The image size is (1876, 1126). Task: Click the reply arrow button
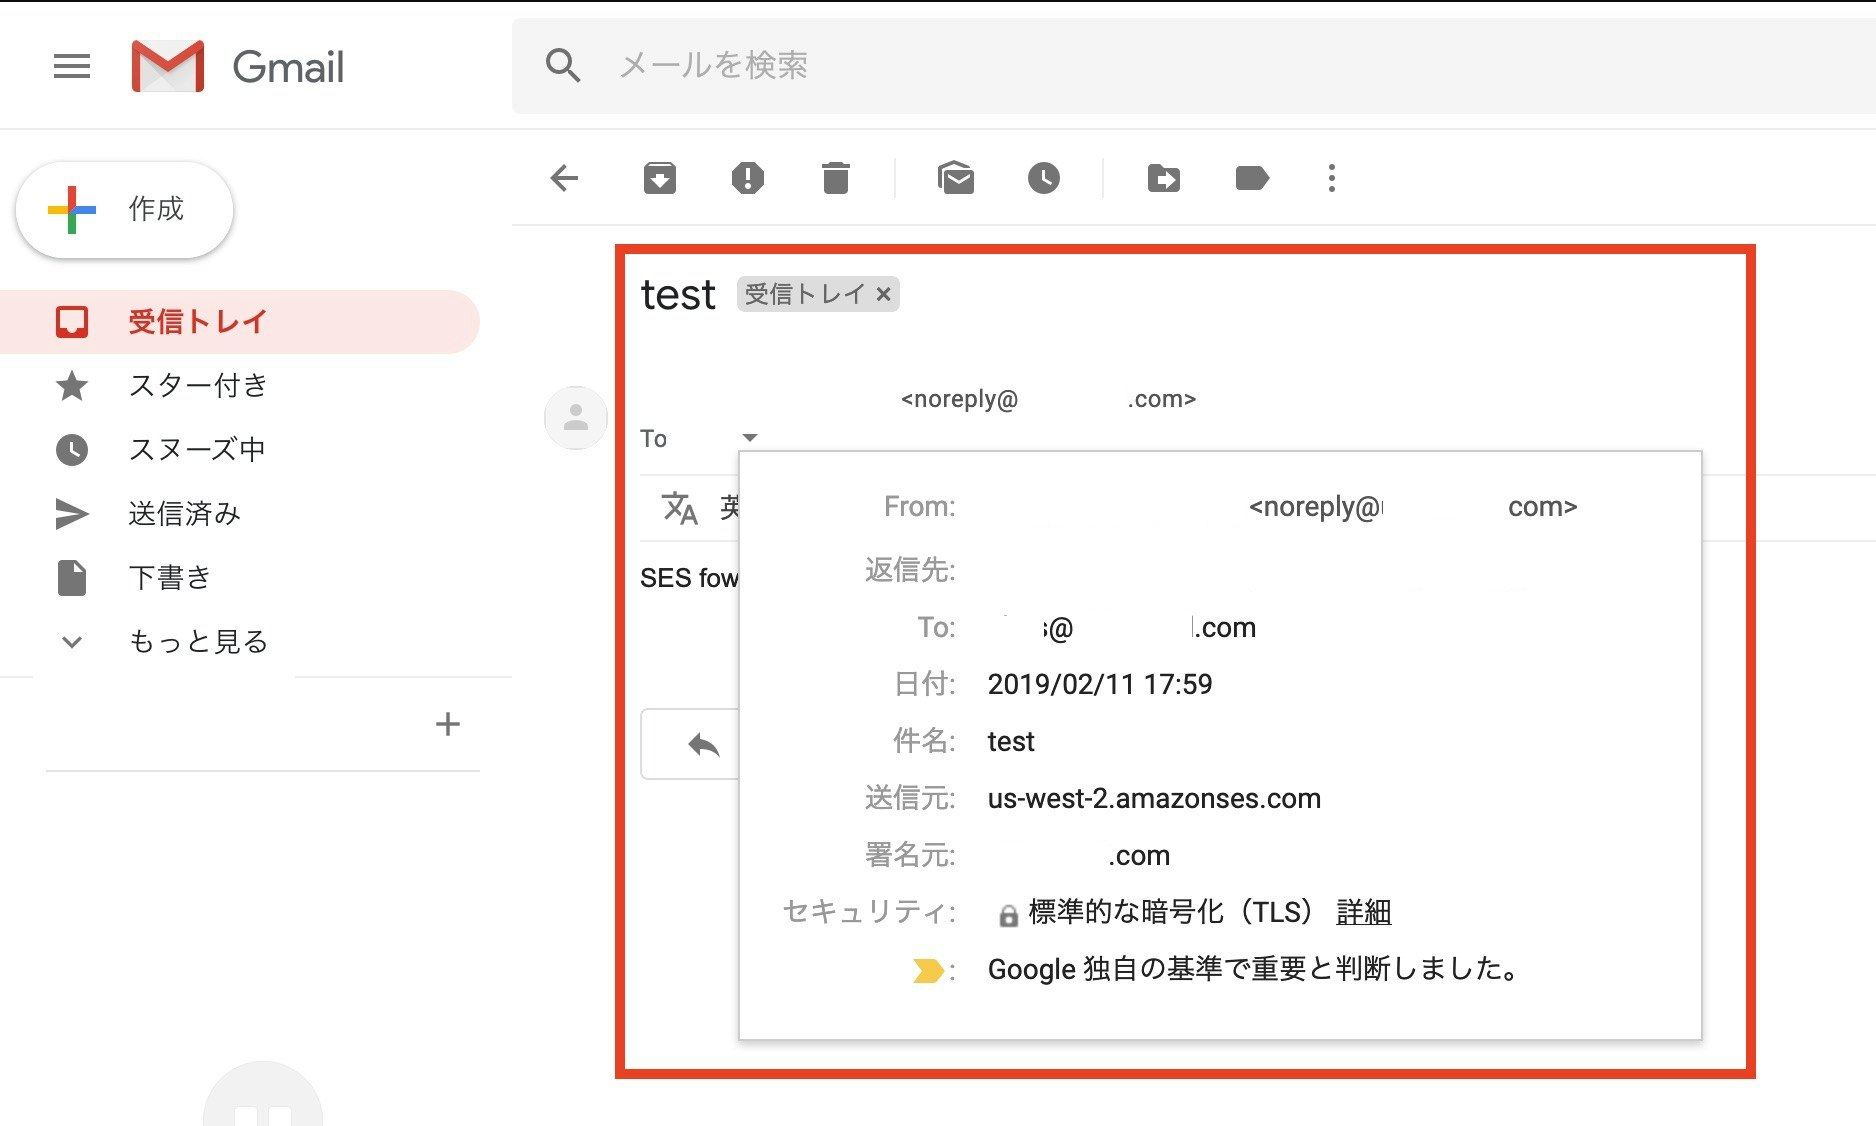pos(704,744)
